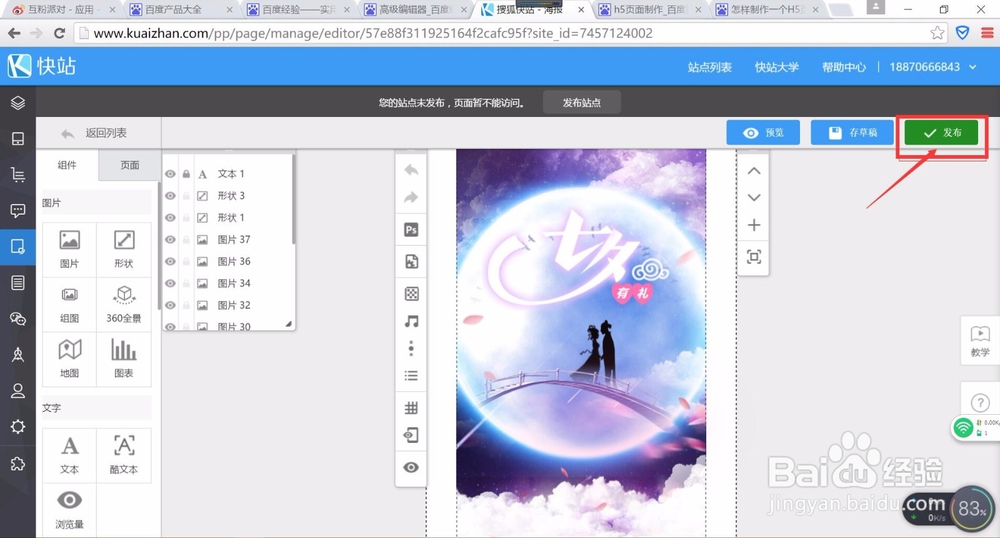Click the puzzle plugin sidebar icon
The width and height of the screenshot is (1000, 538).
(18, 463)
